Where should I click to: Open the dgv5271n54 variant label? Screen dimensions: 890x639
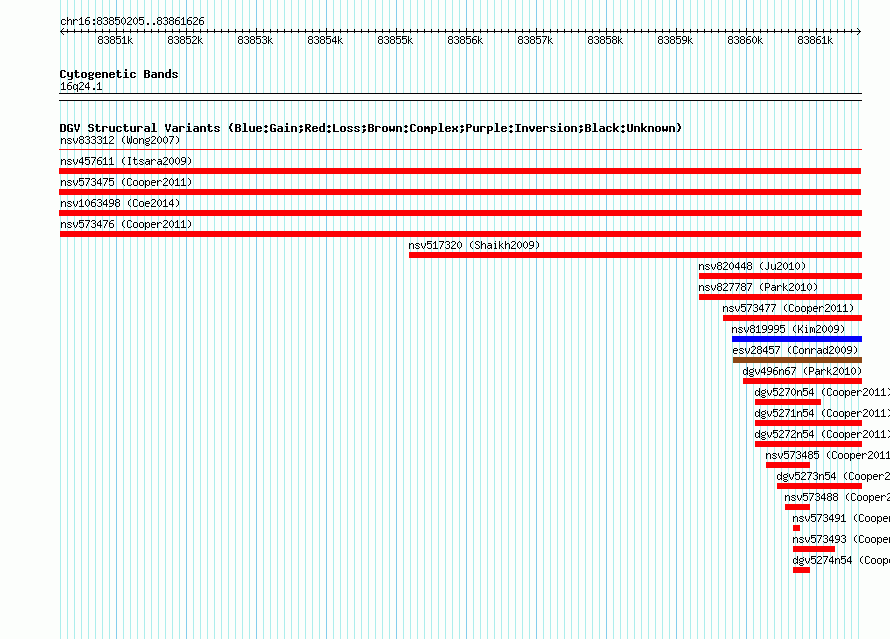pyautogui.click(x=822, y=413)
